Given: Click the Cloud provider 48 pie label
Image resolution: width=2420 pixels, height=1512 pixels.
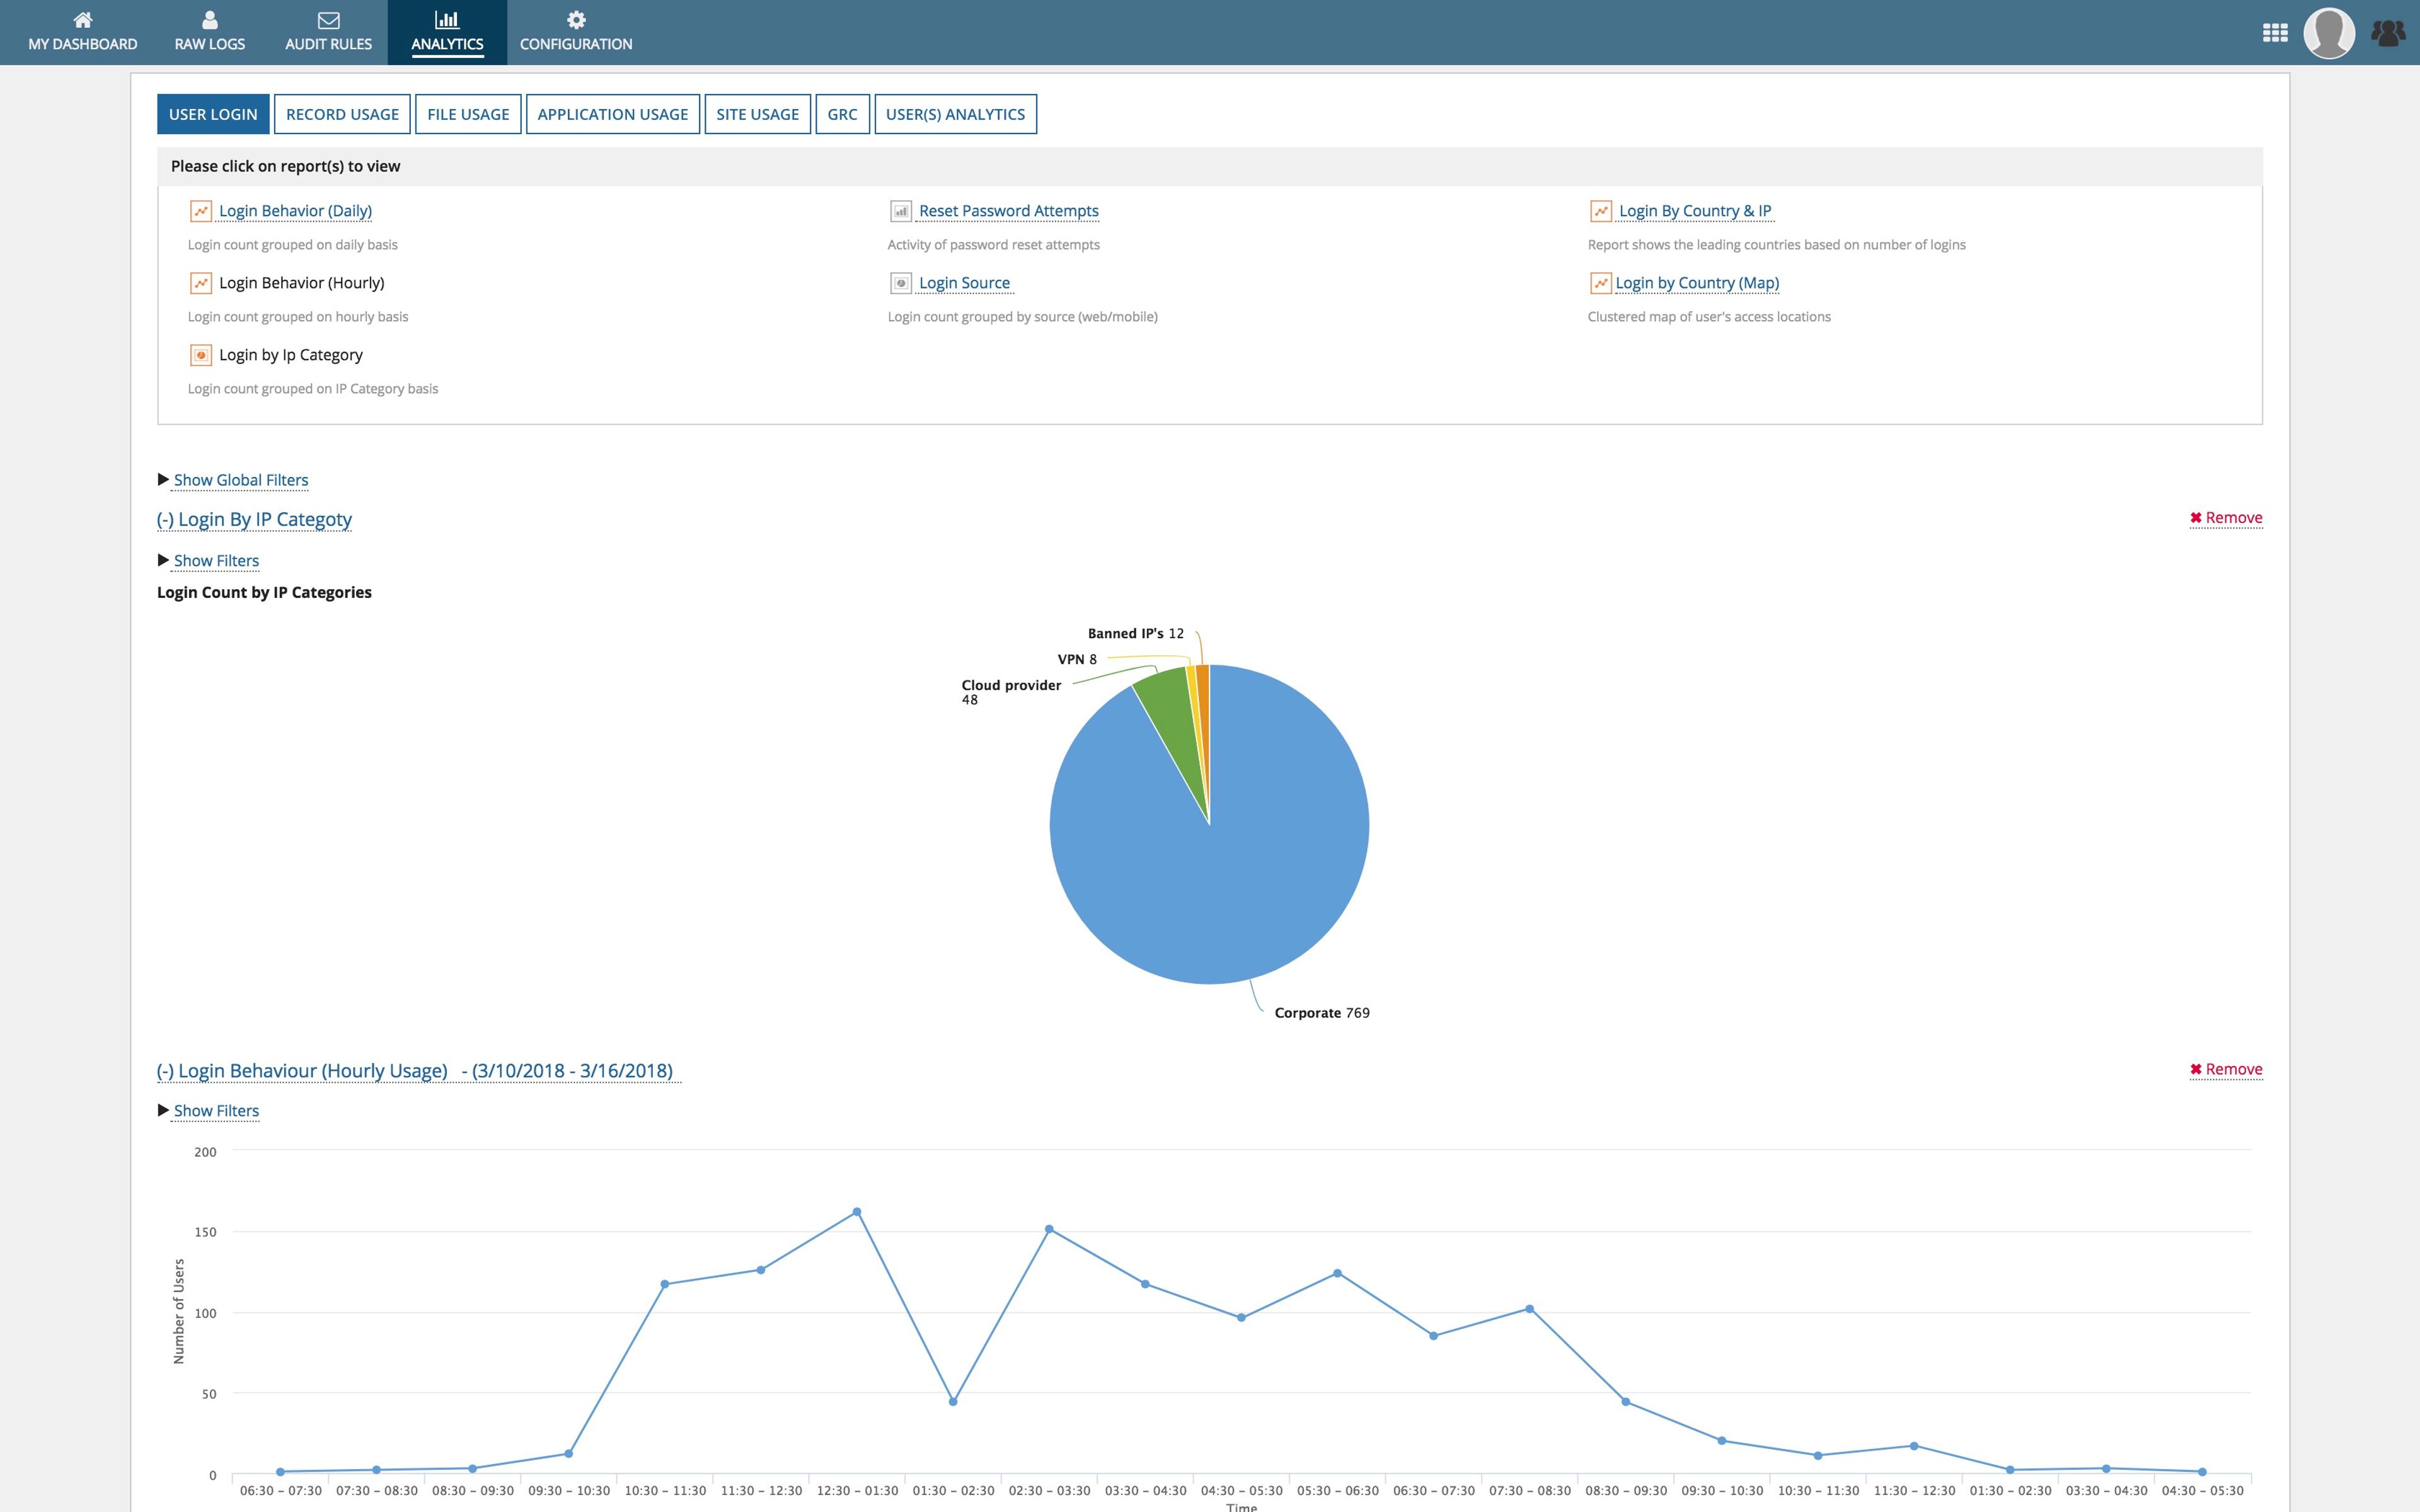Looking at the screenshot, I should tap(1011, 692).
